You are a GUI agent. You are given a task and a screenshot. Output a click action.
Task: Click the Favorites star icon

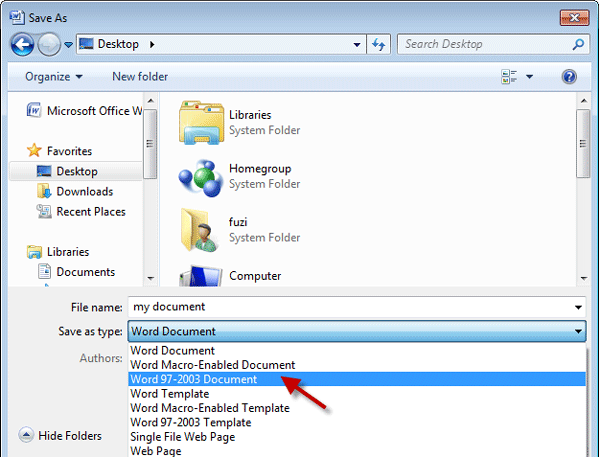pyautogui.click(x=34, y=150)
